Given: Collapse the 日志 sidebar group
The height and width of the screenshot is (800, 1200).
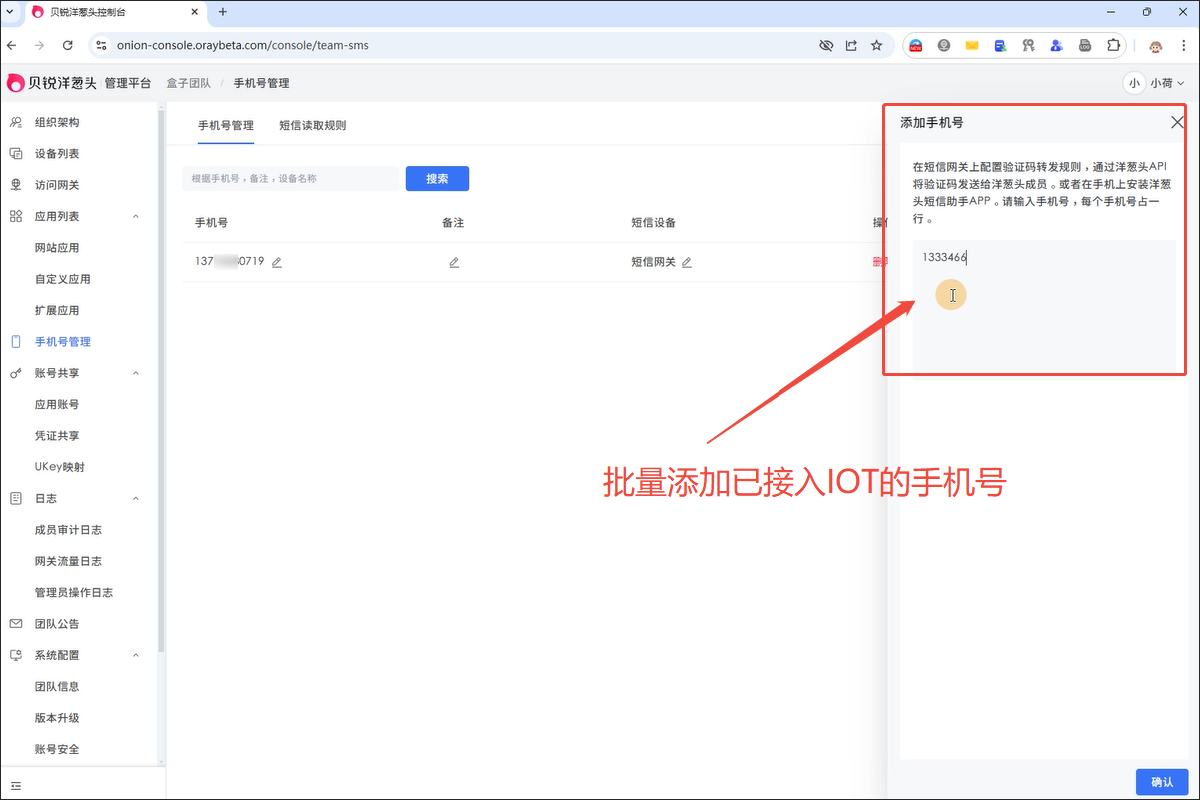Looking at the screenshot, I should 136,498.
